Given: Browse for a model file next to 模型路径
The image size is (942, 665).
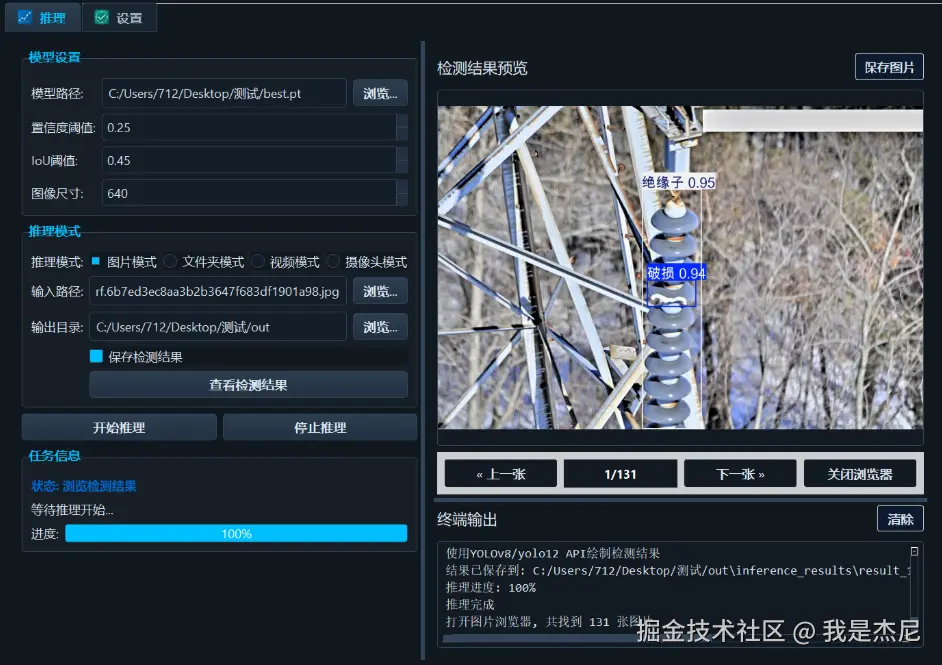Looking at the screenshot, I should pos(380,92).
